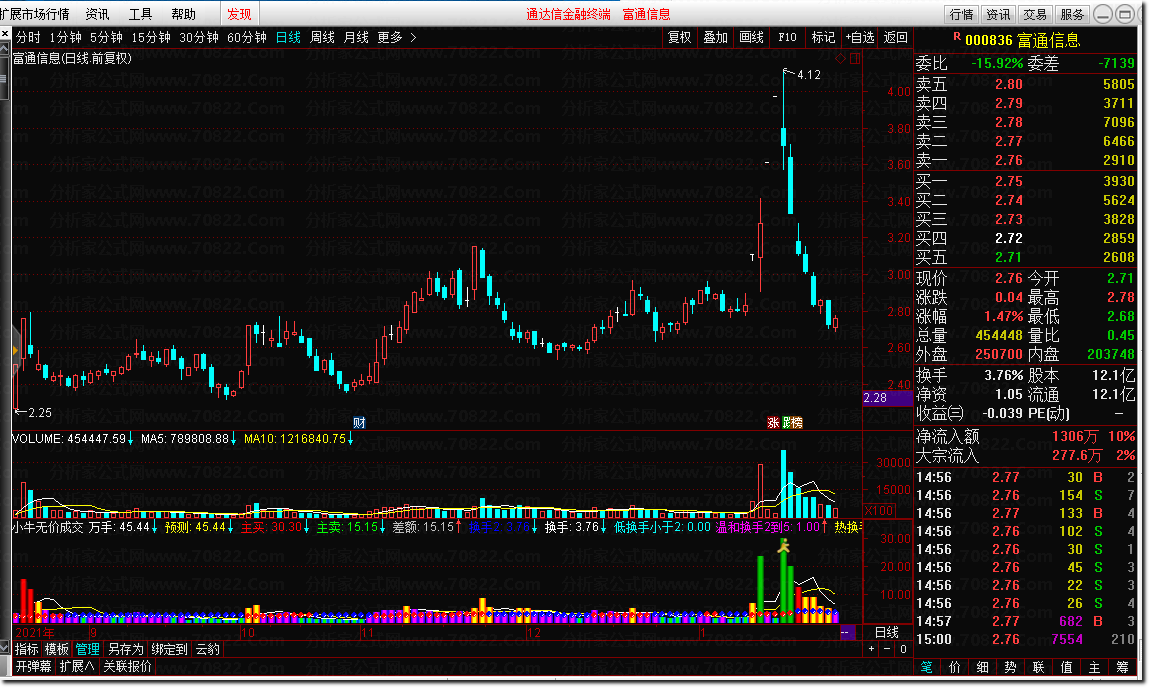Open the 资讯 menu in menu bar

tap(97, 14)
